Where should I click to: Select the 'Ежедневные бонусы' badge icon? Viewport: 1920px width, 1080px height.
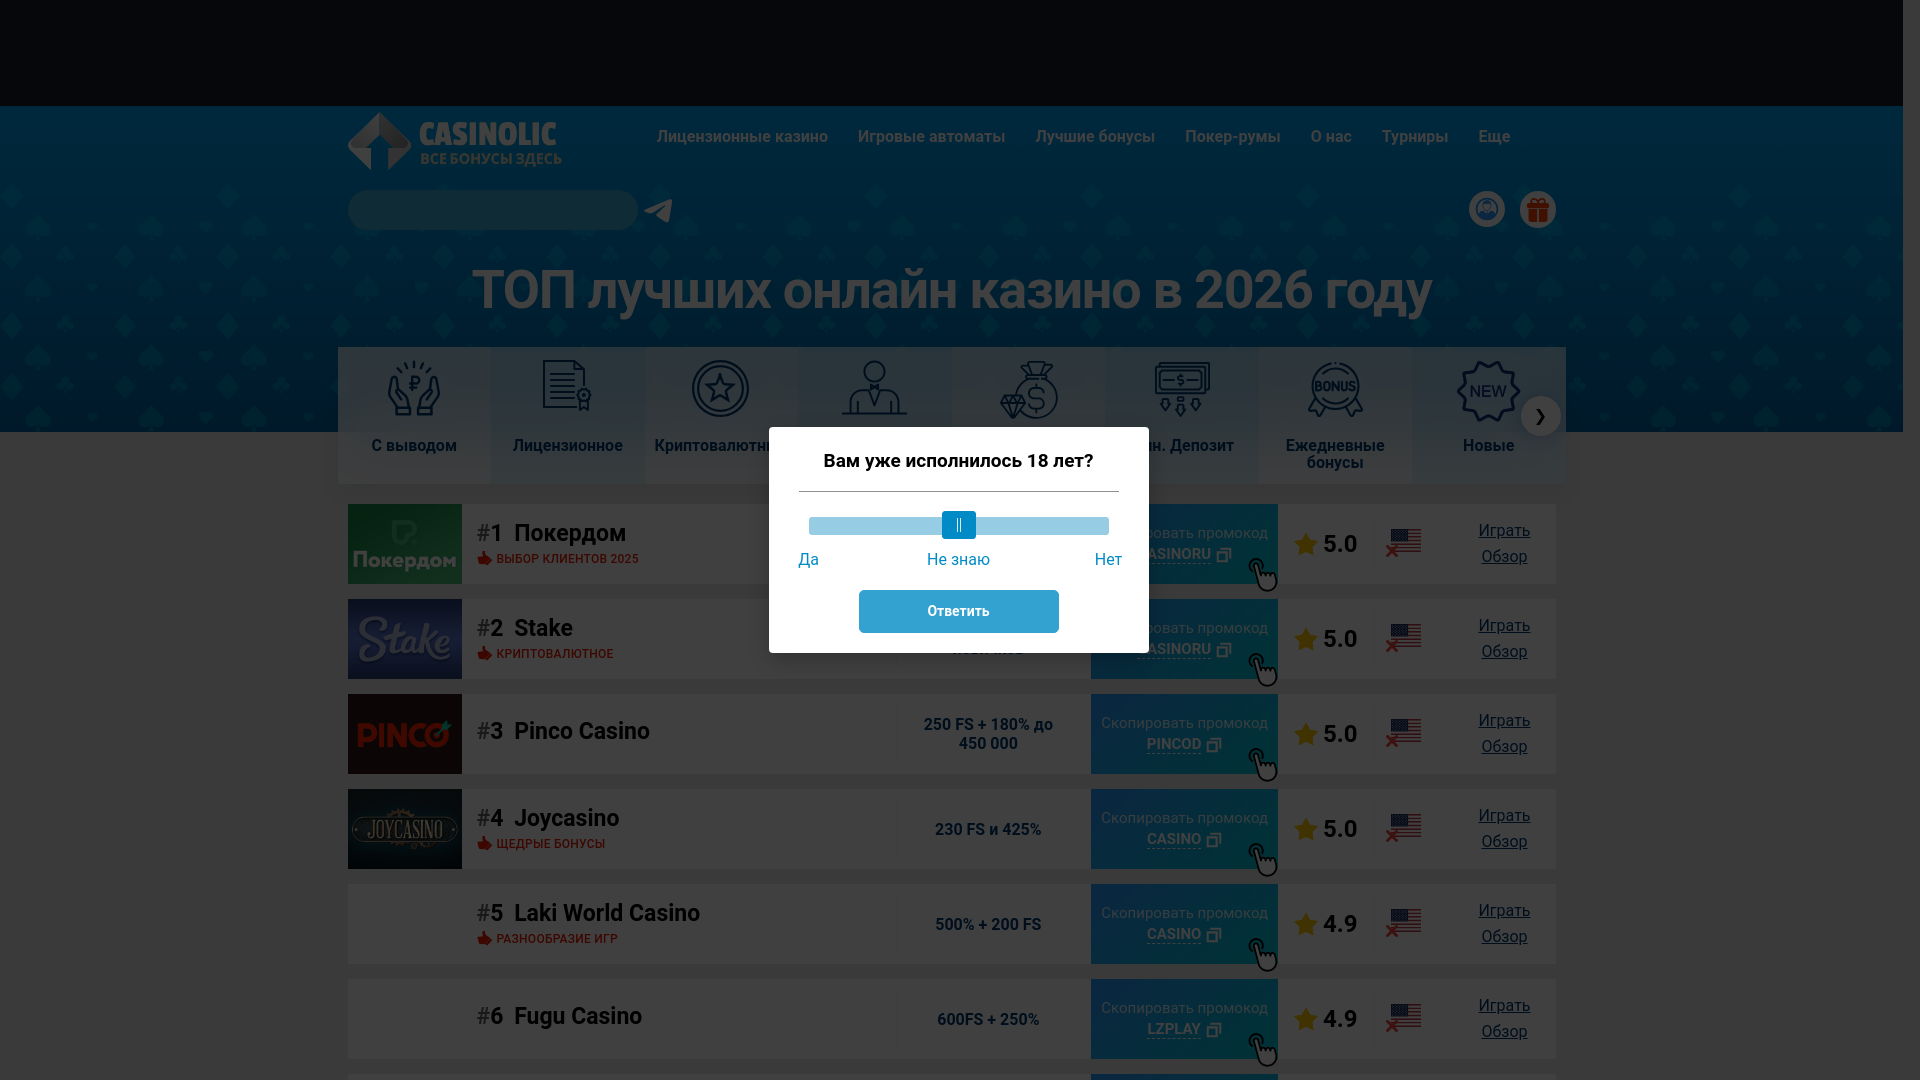1335,389
